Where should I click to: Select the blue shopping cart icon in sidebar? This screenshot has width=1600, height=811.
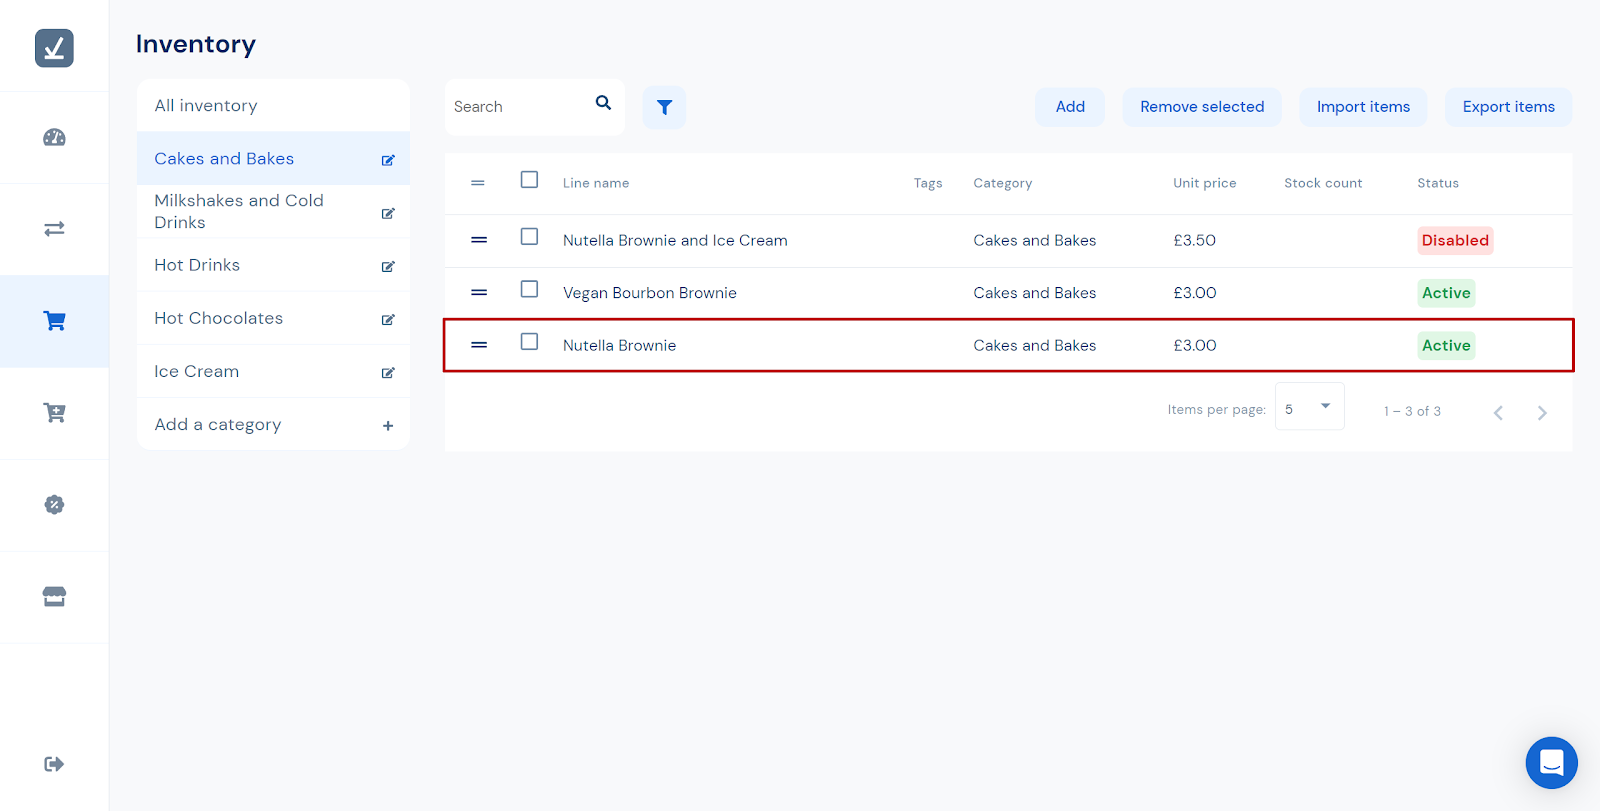click(54, 321)
